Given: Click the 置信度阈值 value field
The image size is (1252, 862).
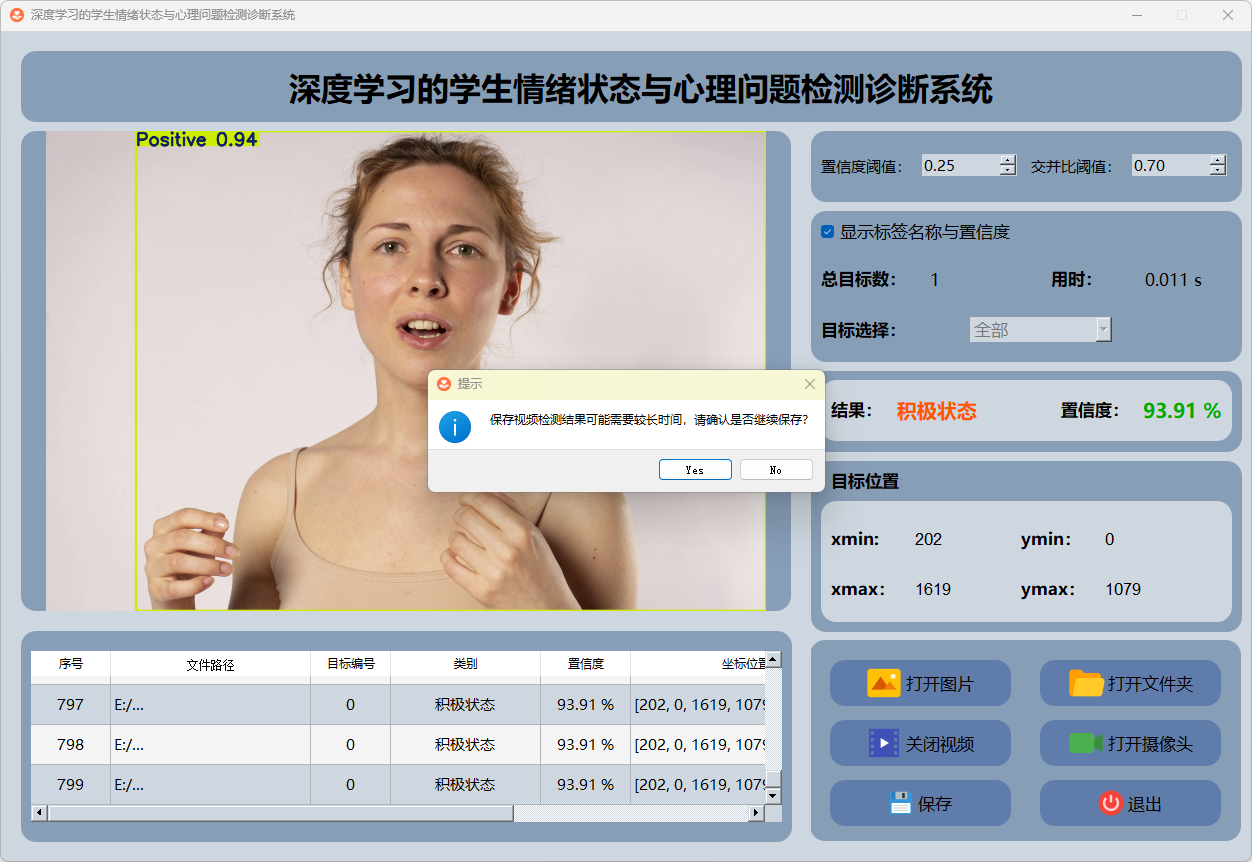Looking at the screenshot, I should pos(959,166).
